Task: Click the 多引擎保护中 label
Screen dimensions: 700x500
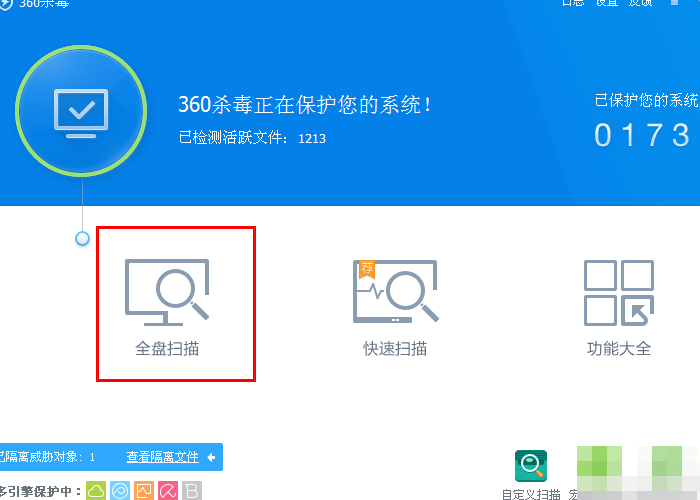Action: click(x=40, y=492)
